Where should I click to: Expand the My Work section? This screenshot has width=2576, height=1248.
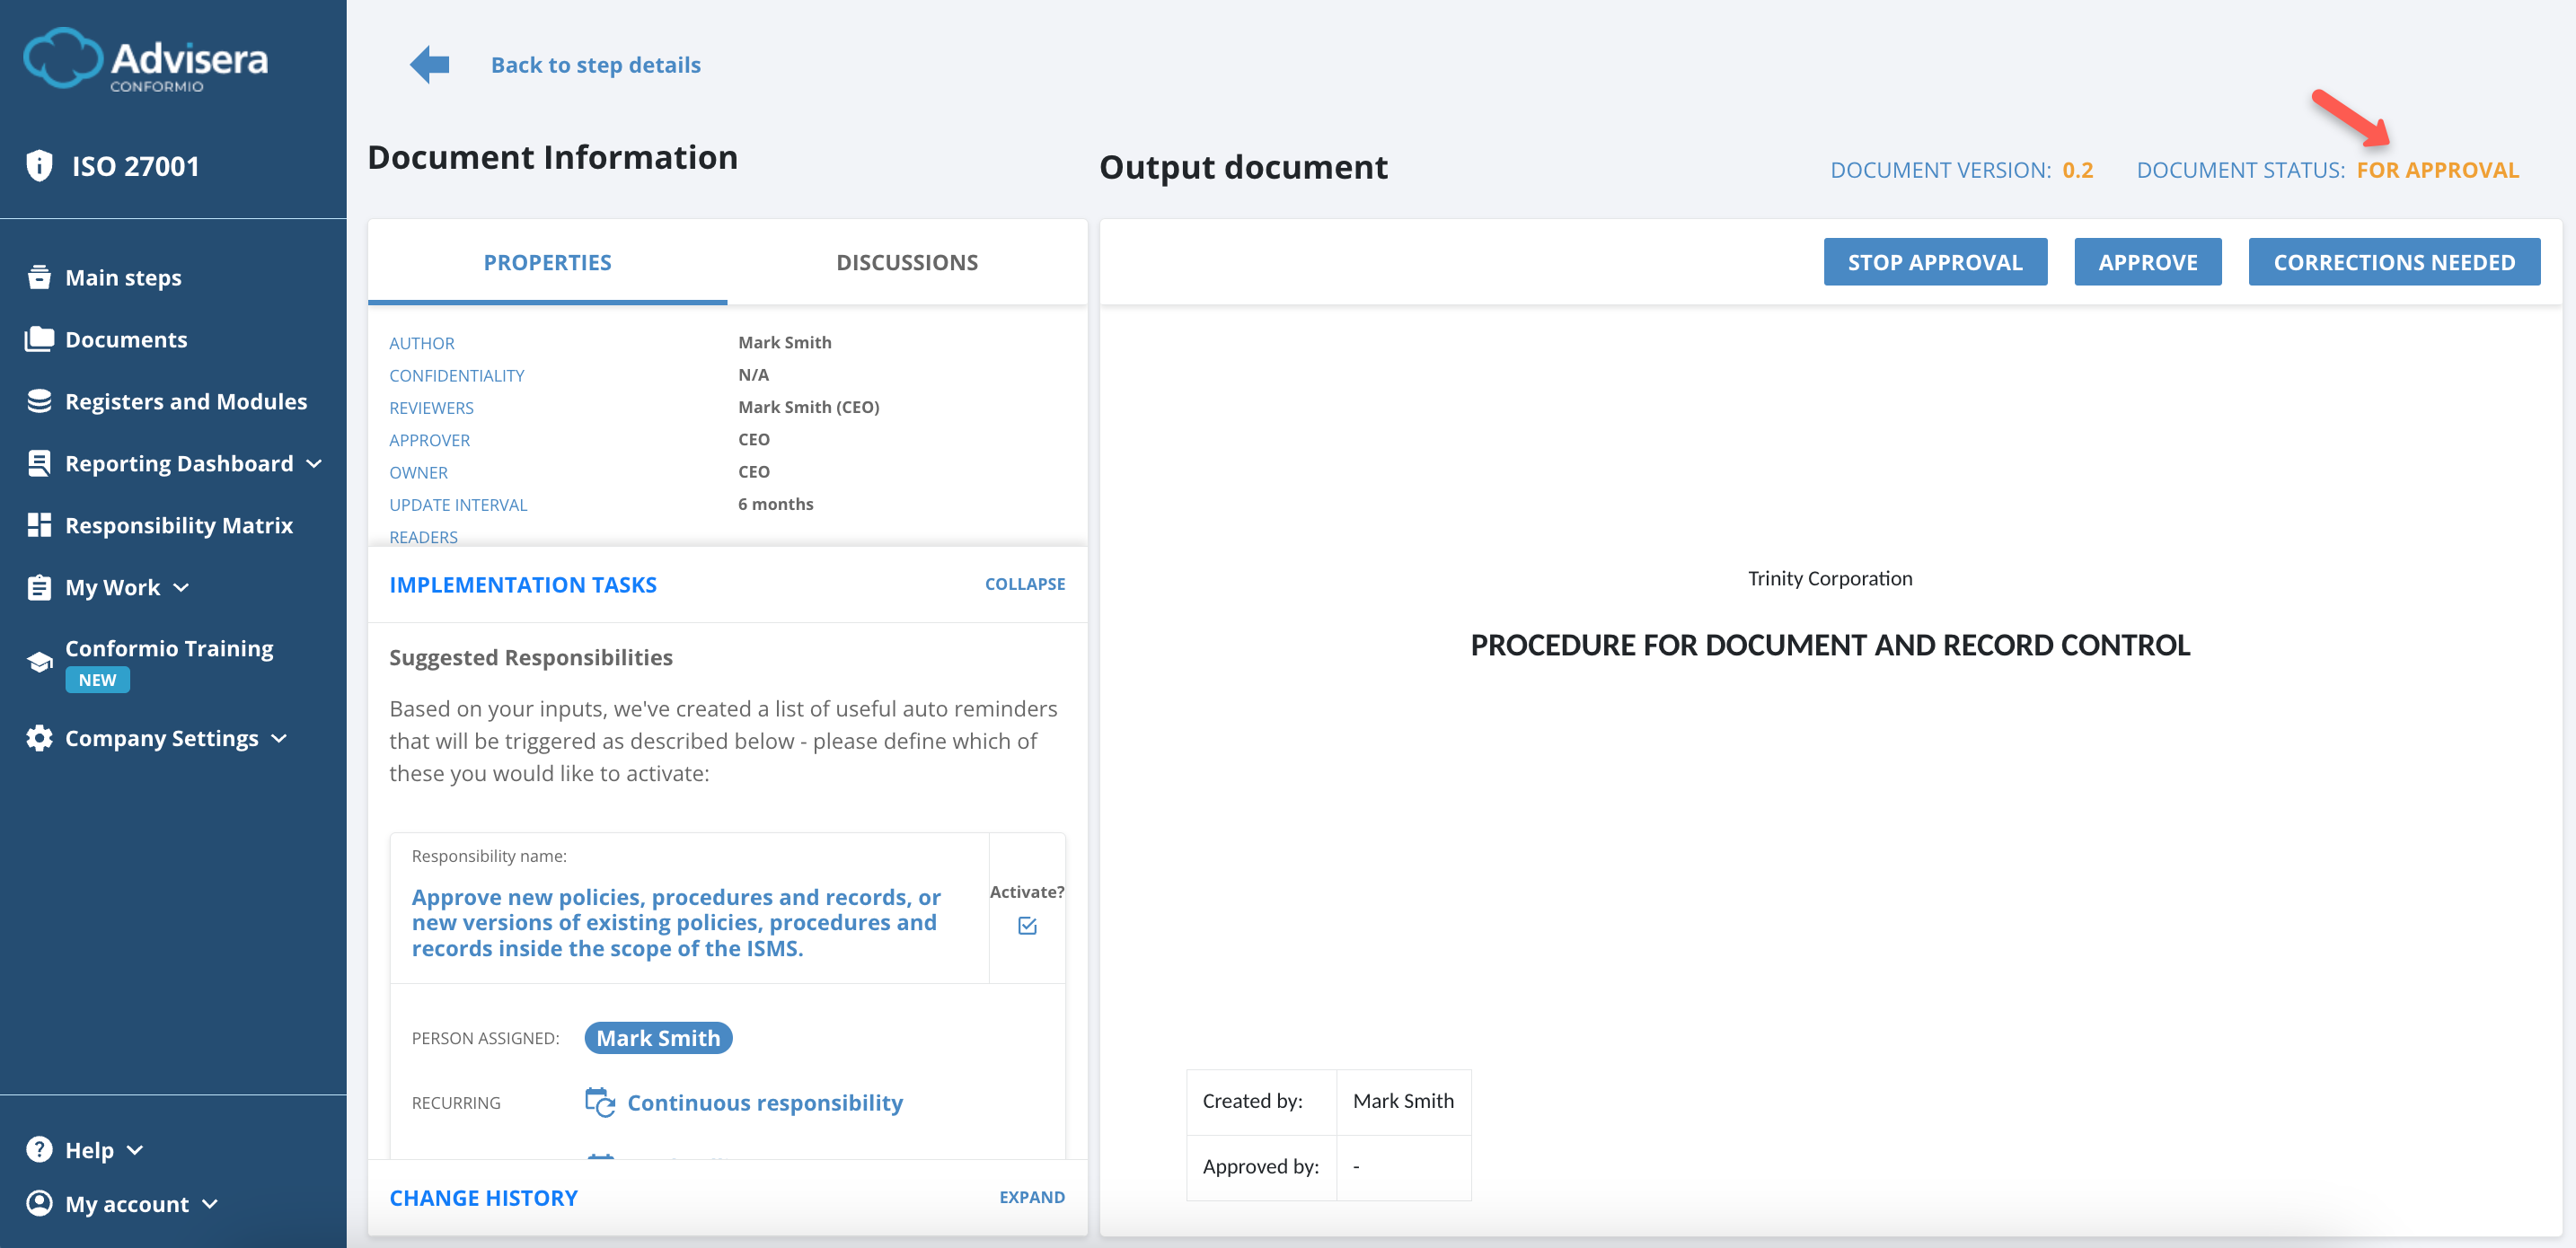point(180,588)
